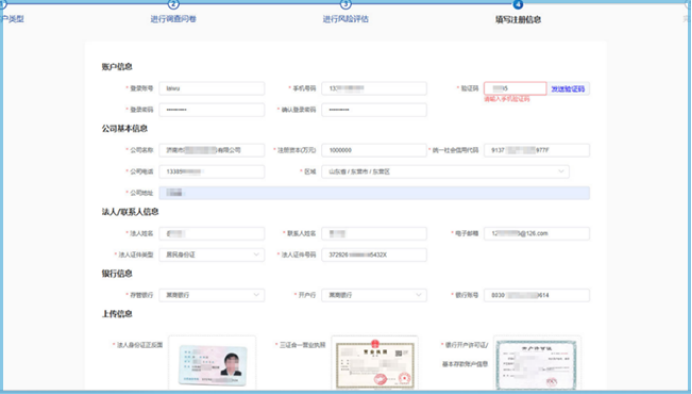Open the 银行开户许可证 permit thumbnail
The image size is (692, 394).
point(537,363)
